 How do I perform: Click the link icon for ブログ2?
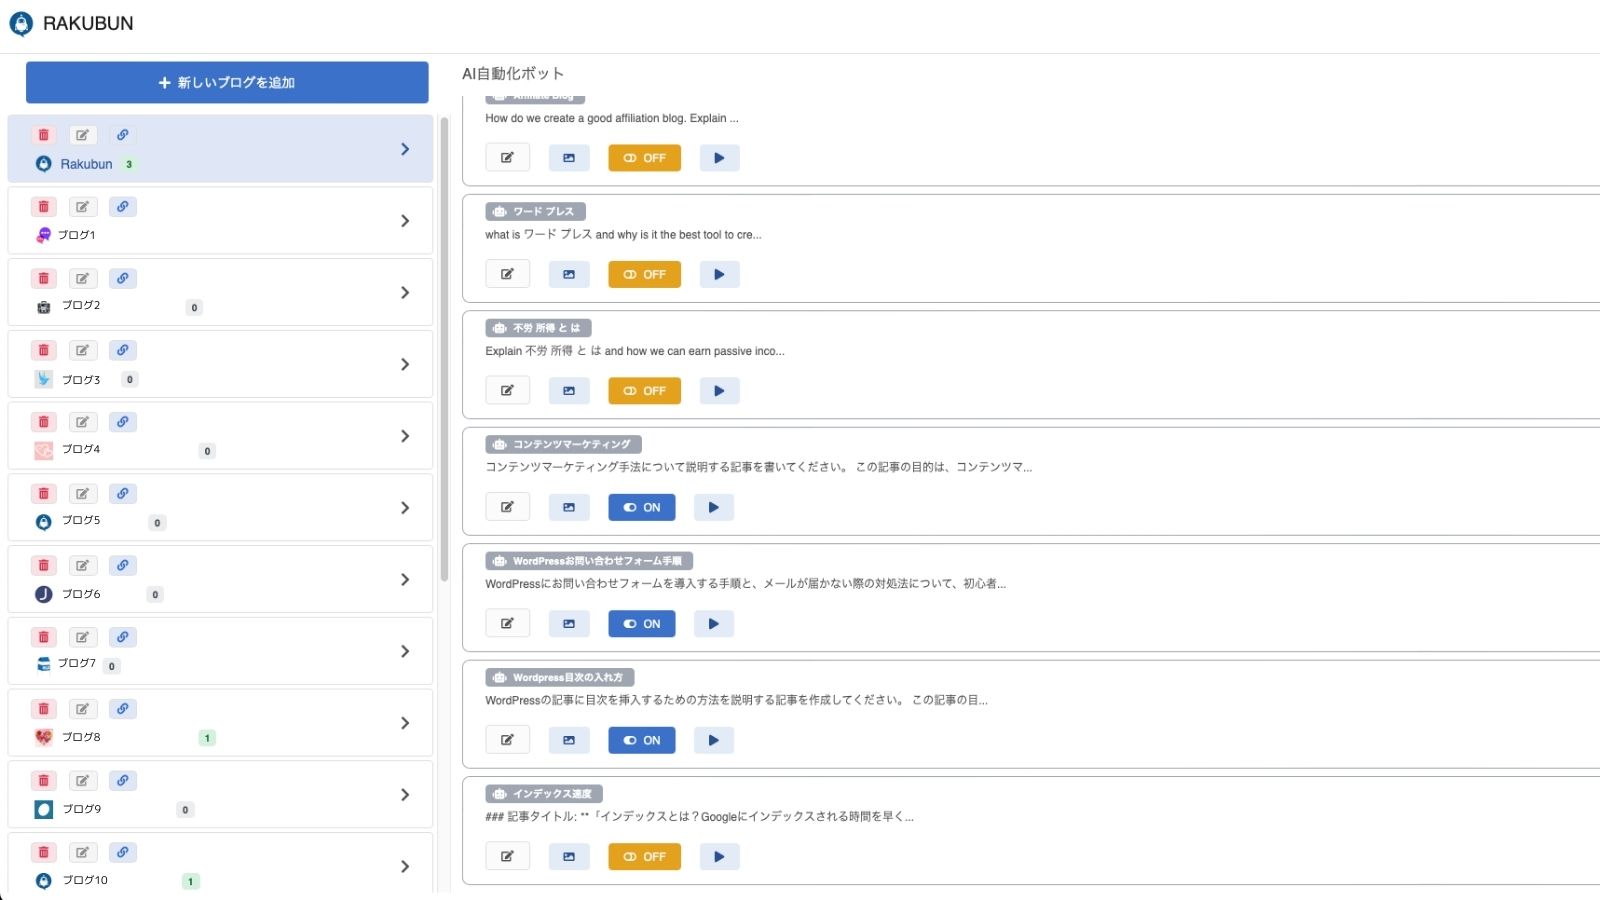(122, 278)
